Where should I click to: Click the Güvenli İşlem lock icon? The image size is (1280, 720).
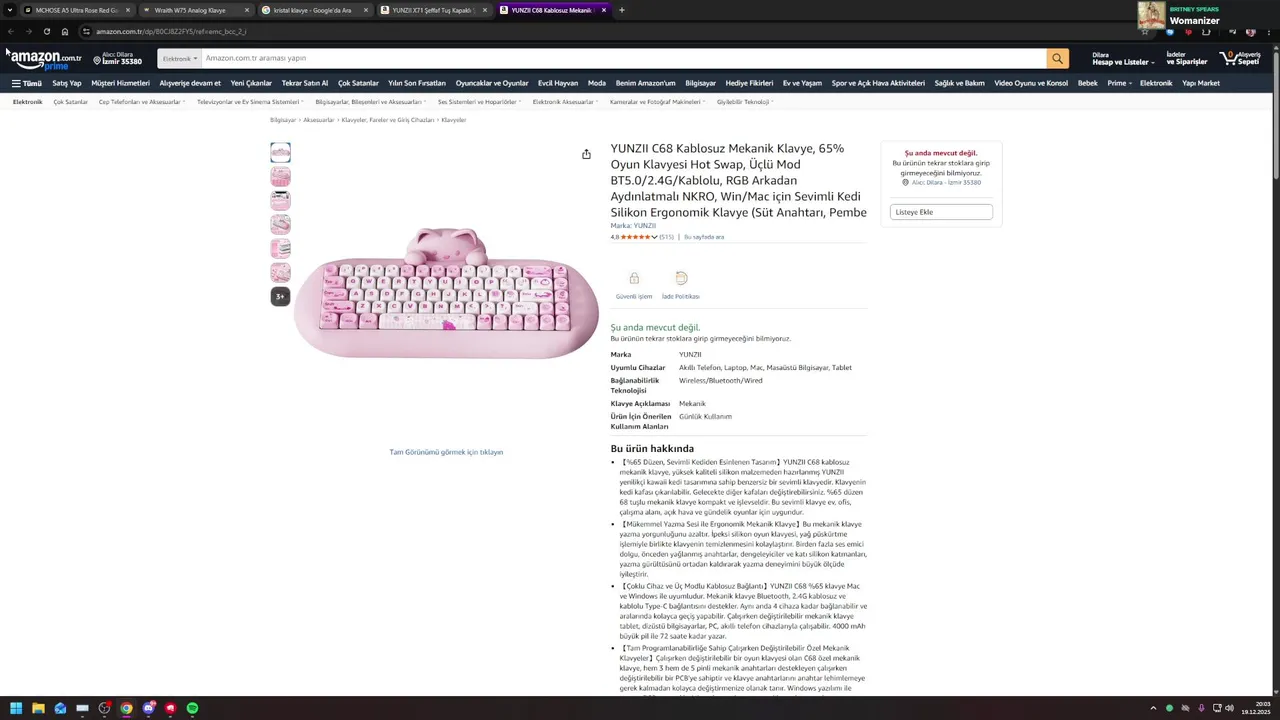click(x=634, y=278)
